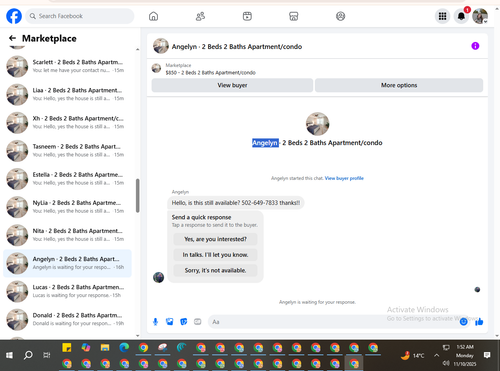Click the taskbar search magnifier

(28, 355)
